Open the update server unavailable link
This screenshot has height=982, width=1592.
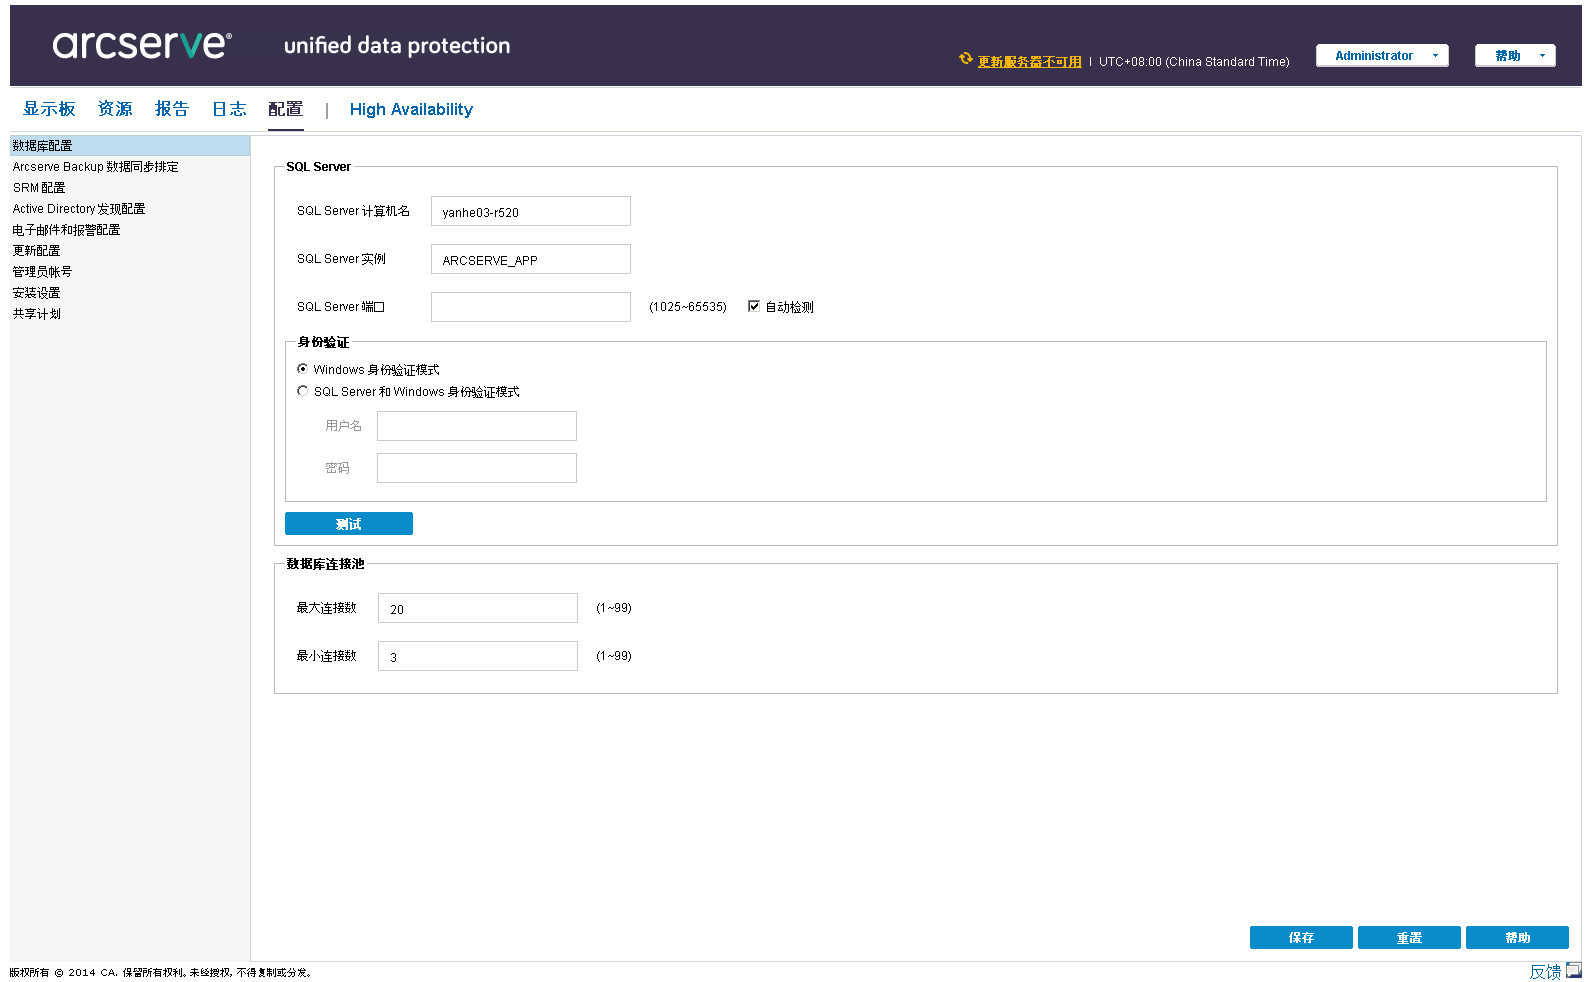[1029, 62]
